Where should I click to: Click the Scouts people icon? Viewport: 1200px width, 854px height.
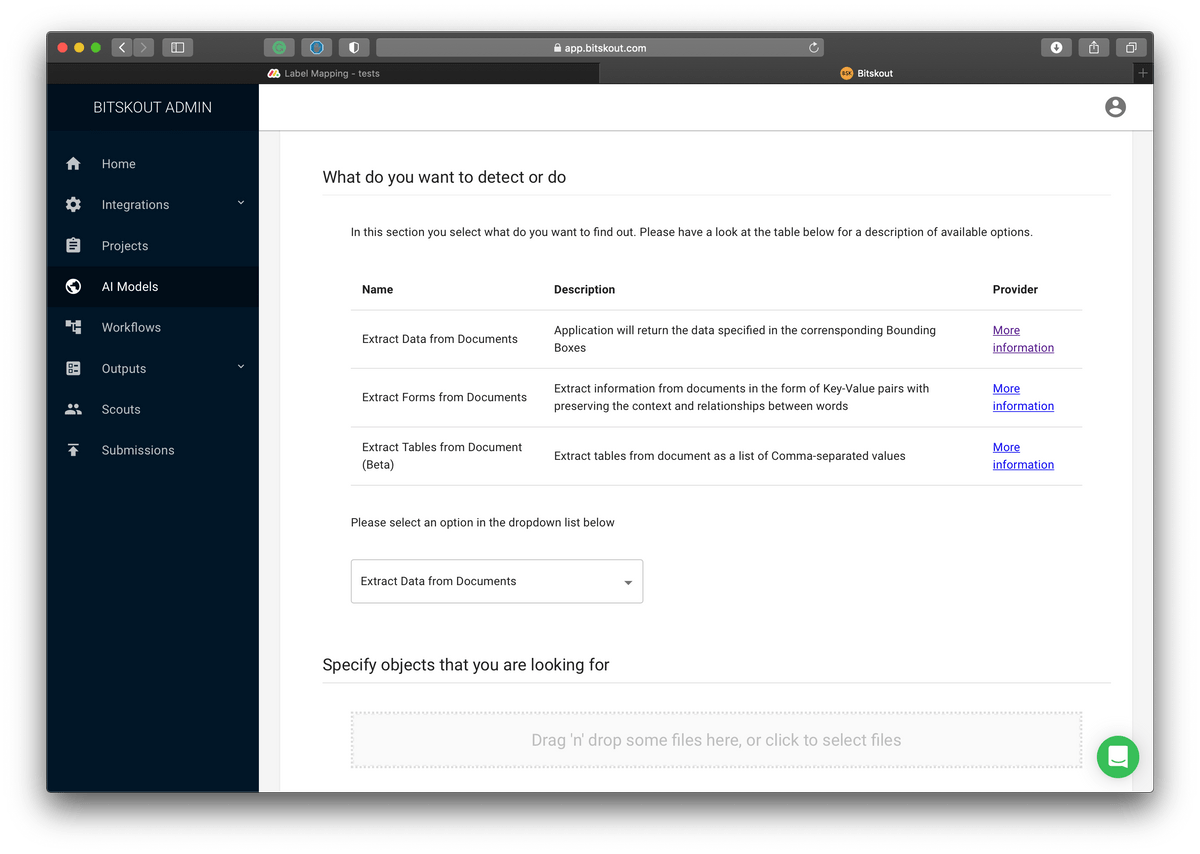(x=73, y=409)
